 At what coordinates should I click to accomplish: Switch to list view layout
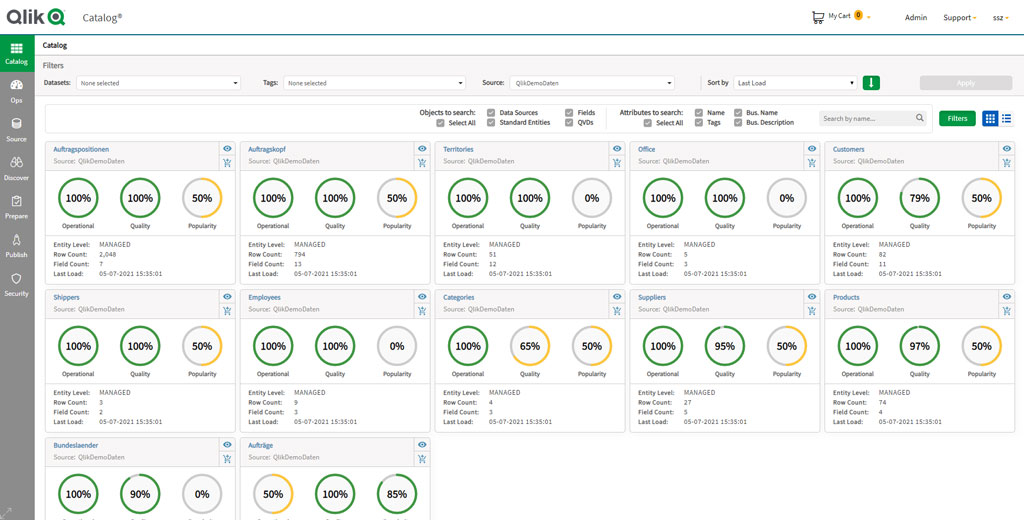pos(1006,118)
